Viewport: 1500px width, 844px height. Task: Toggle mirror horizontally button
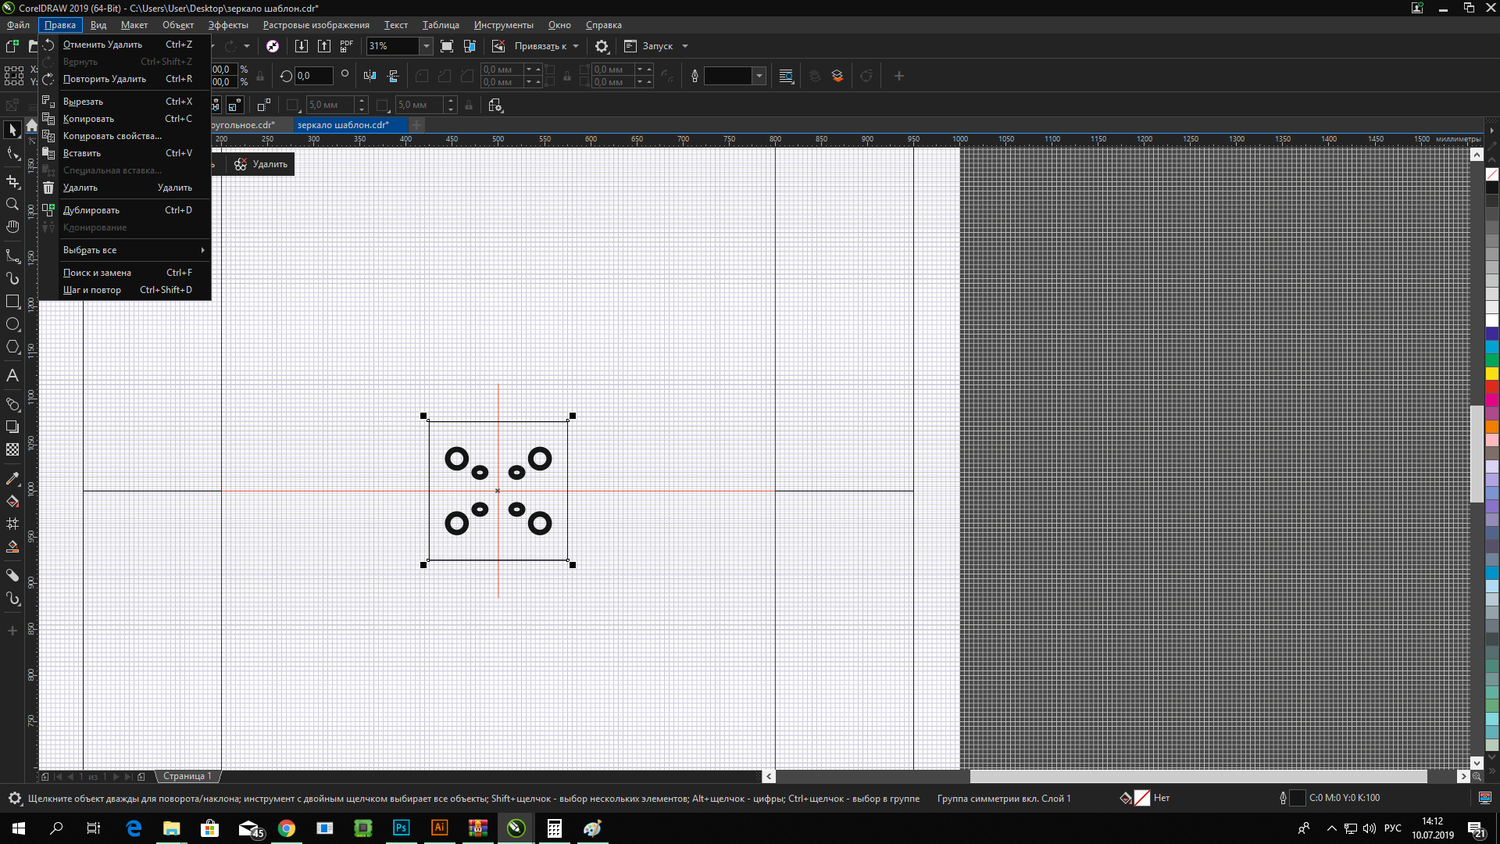tap(370, 76)
